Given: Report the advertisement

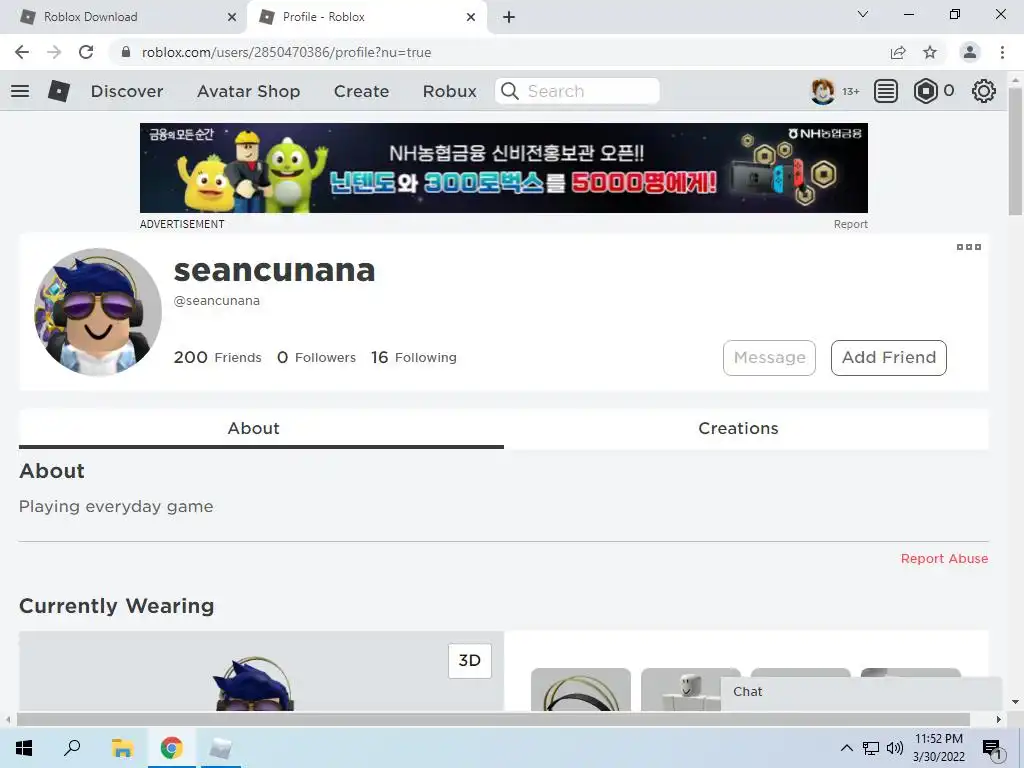Looking at the screenshot, I should coord(850,224).
